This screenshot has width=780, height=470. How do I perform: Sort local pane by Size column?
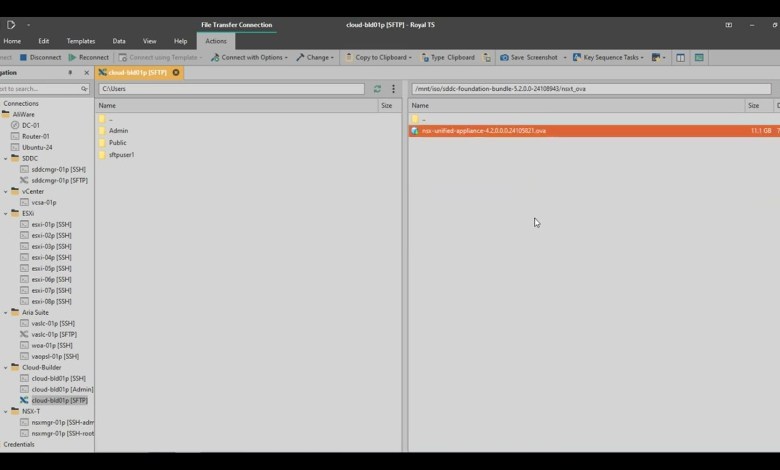pos(390,105)
